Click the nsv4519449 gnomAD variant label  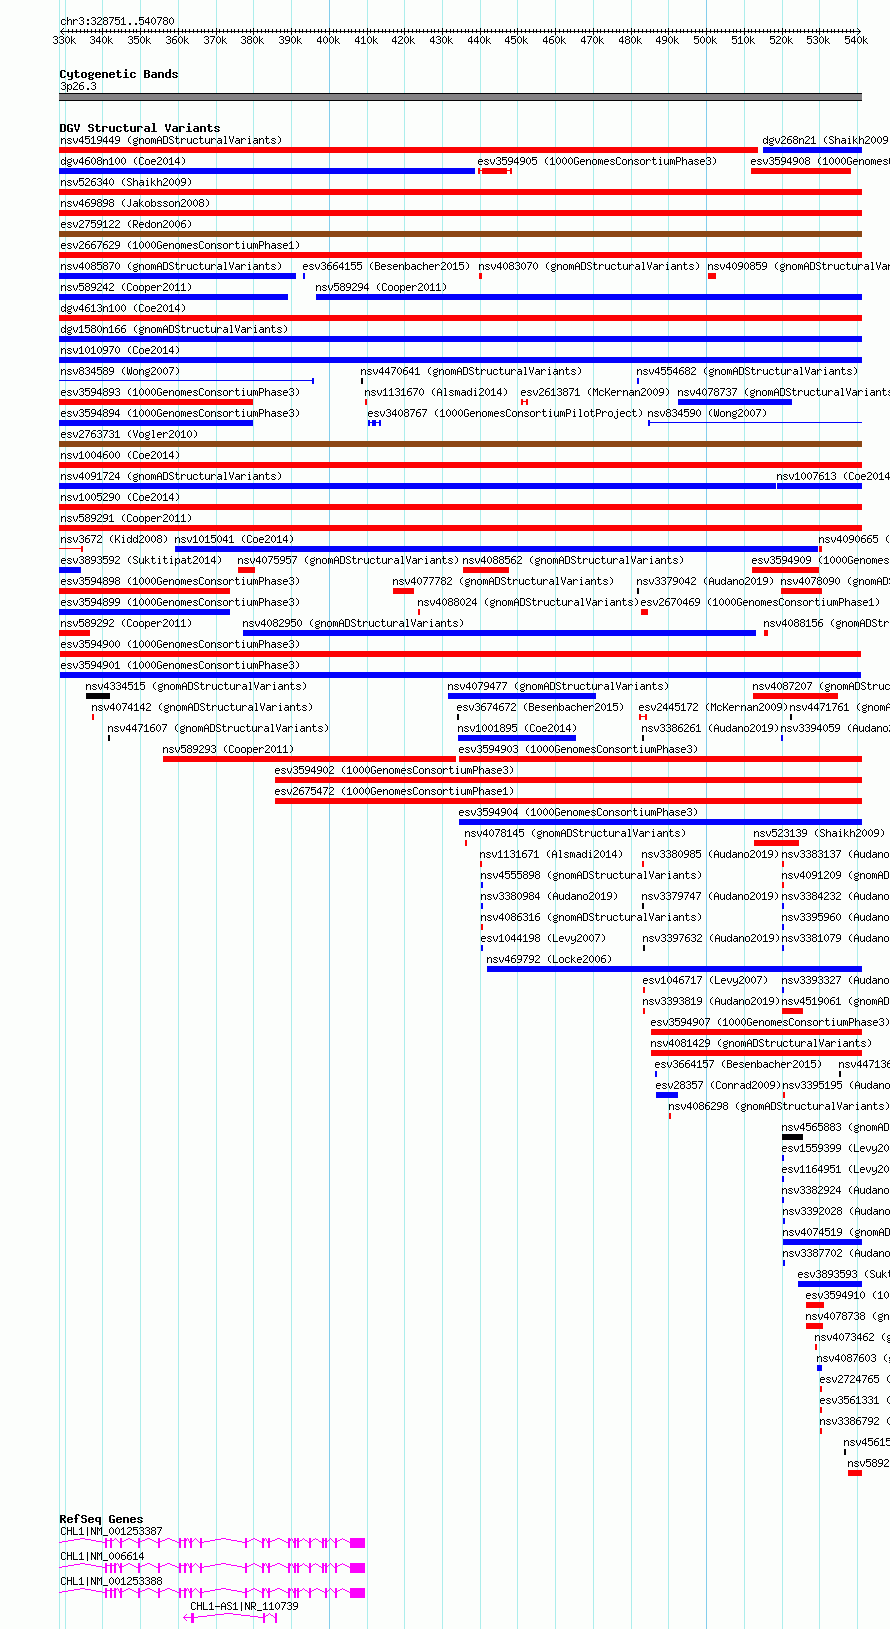[171, 141]
